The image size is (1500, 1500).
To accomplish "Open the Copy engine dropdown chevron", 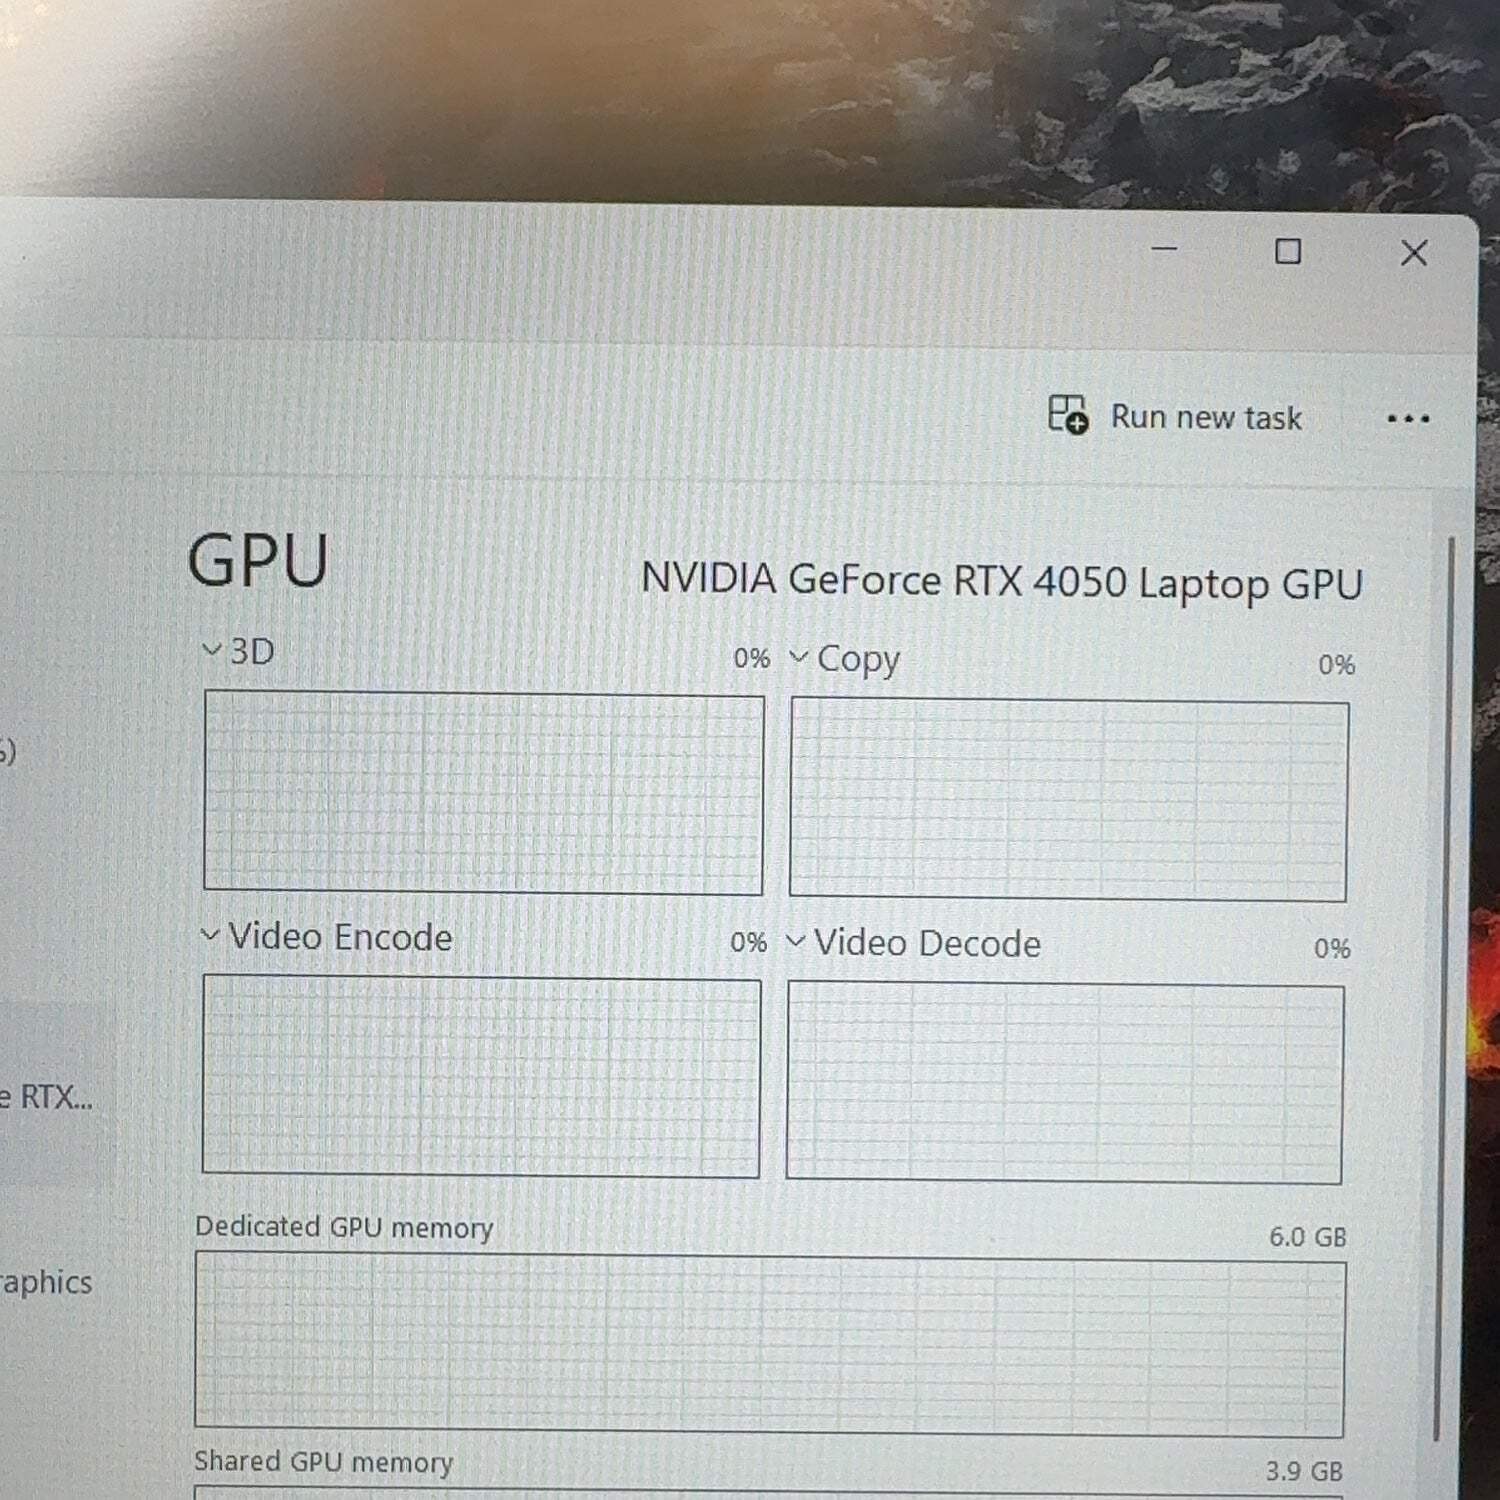I will click(798, 657).
